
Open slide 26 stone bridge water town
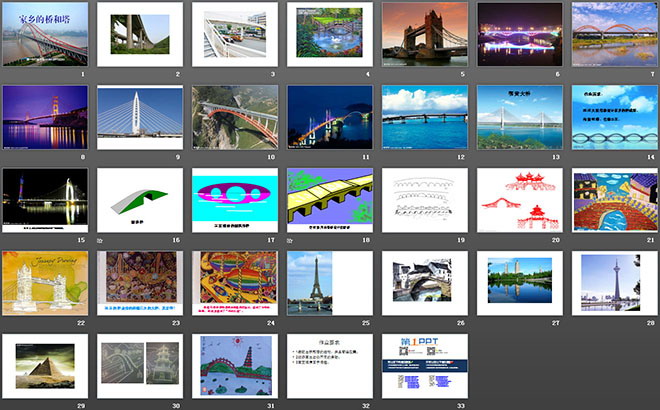pos(423,283)
